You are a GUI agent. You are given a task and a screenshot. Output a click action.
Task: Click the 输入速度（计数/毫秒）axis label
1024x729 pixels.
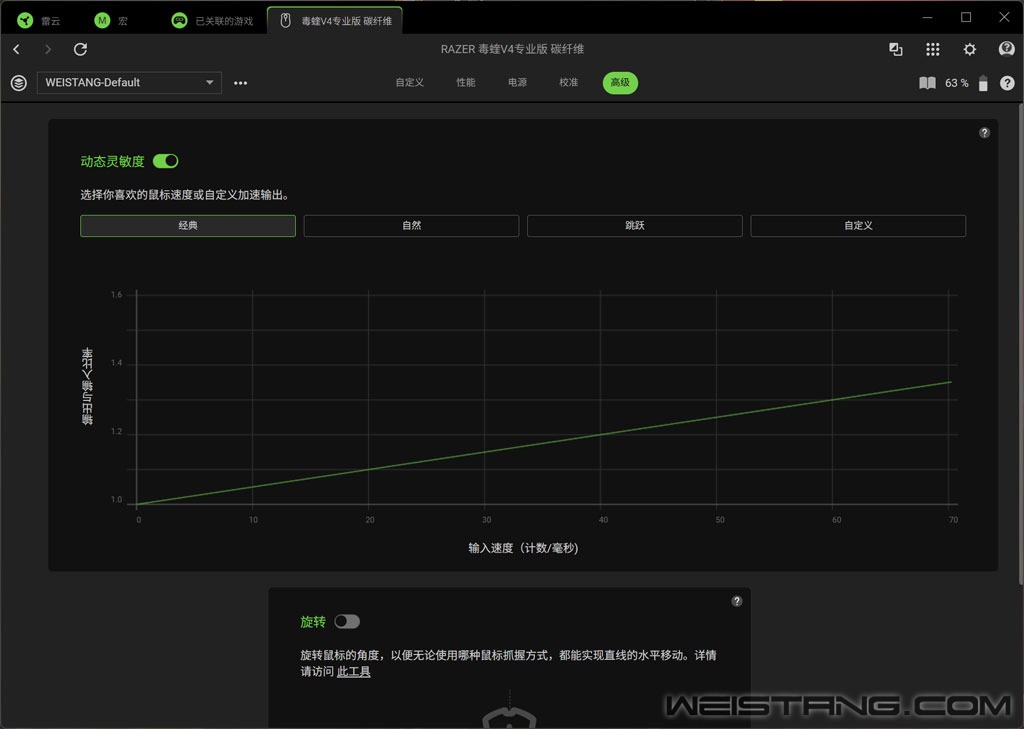(x=523, y=548)
